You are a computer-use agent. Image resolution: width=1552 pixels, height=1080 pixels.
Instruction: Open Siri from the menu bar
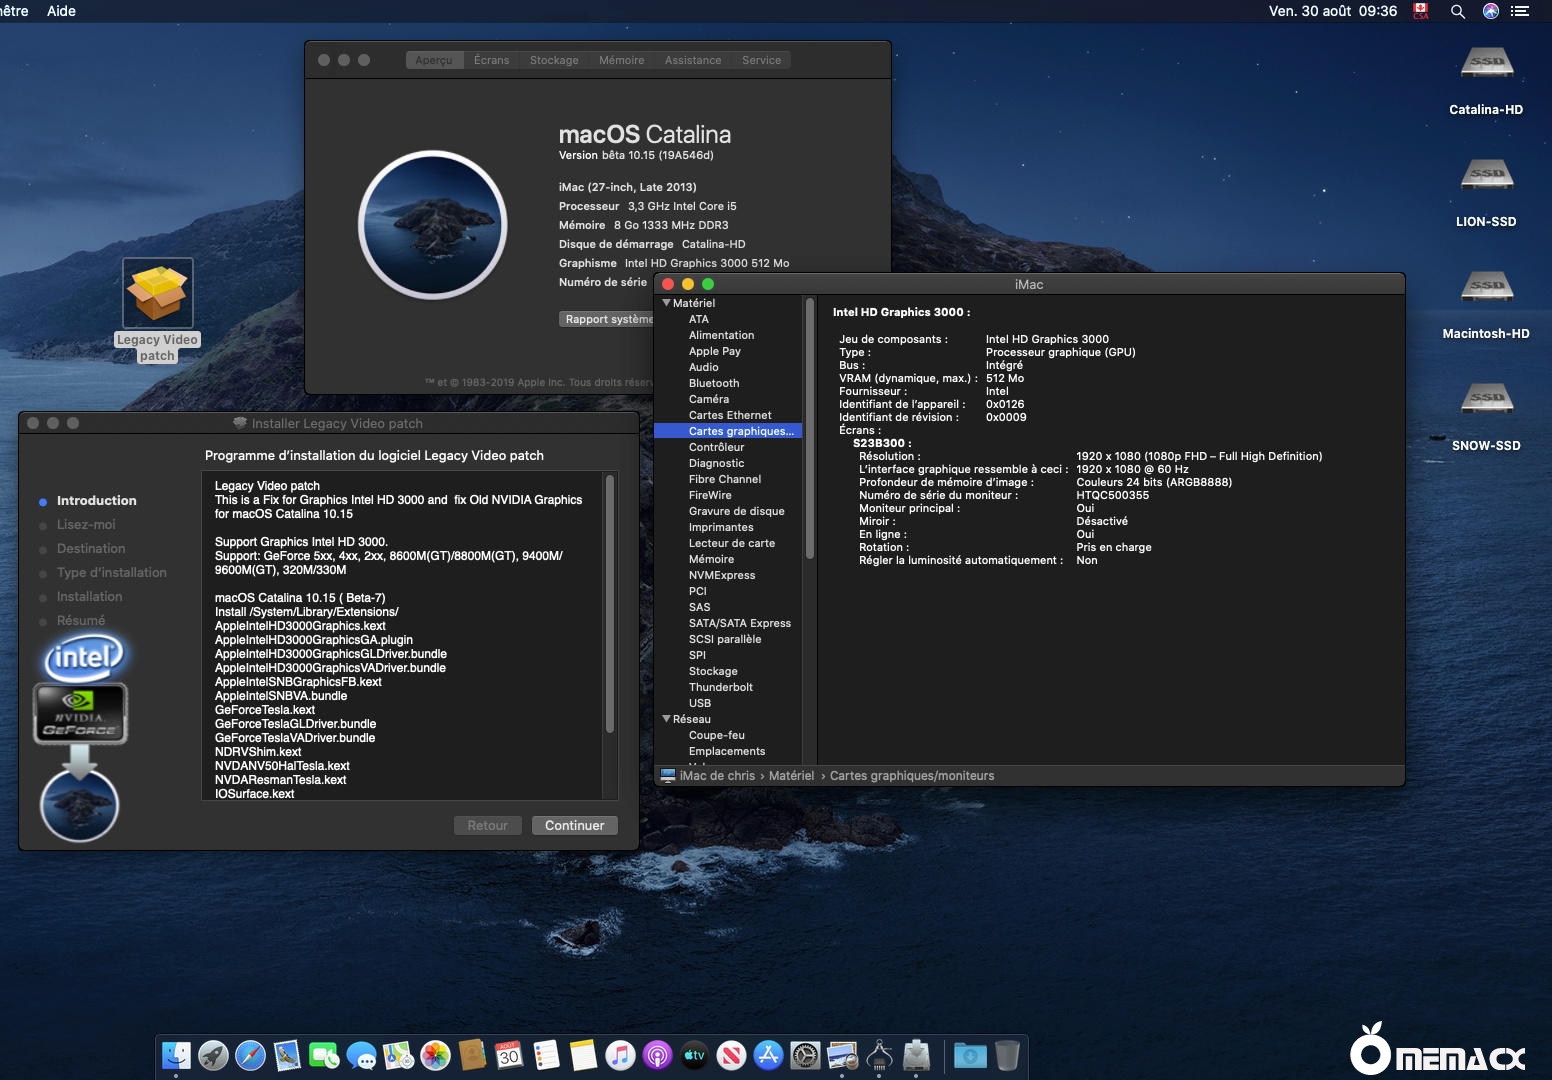click(x=1490, y=11)
